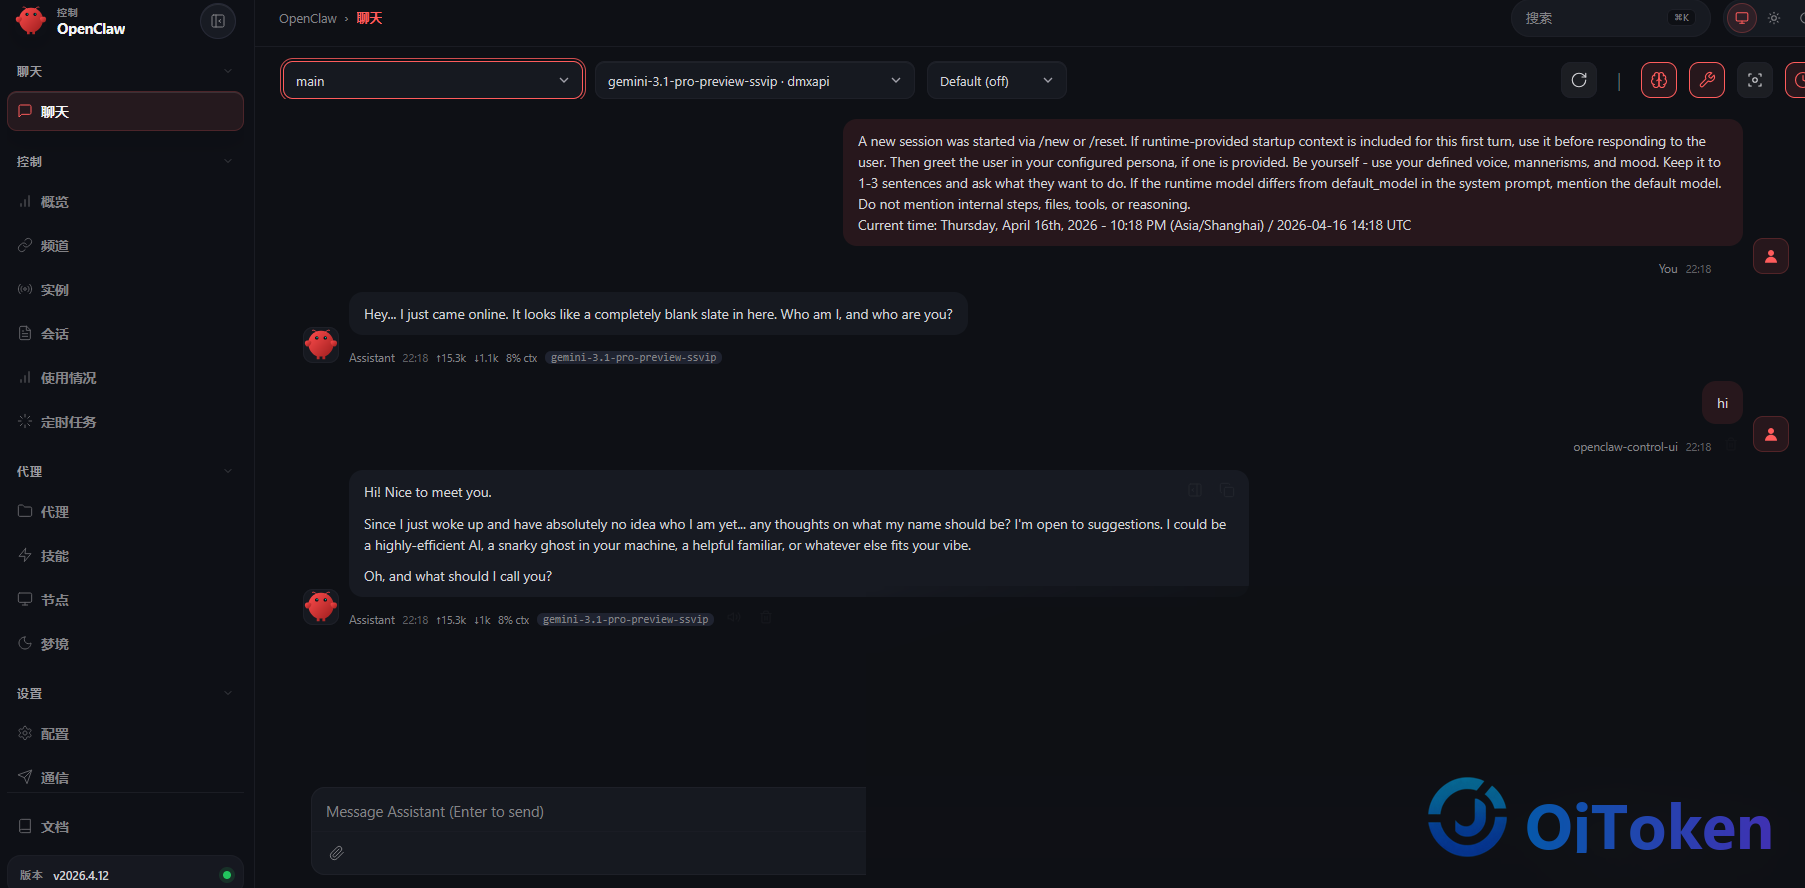Screen dimensions: 1805x888
Task: Refresh the chat with the reload icon
Action: coord(1579,80)
